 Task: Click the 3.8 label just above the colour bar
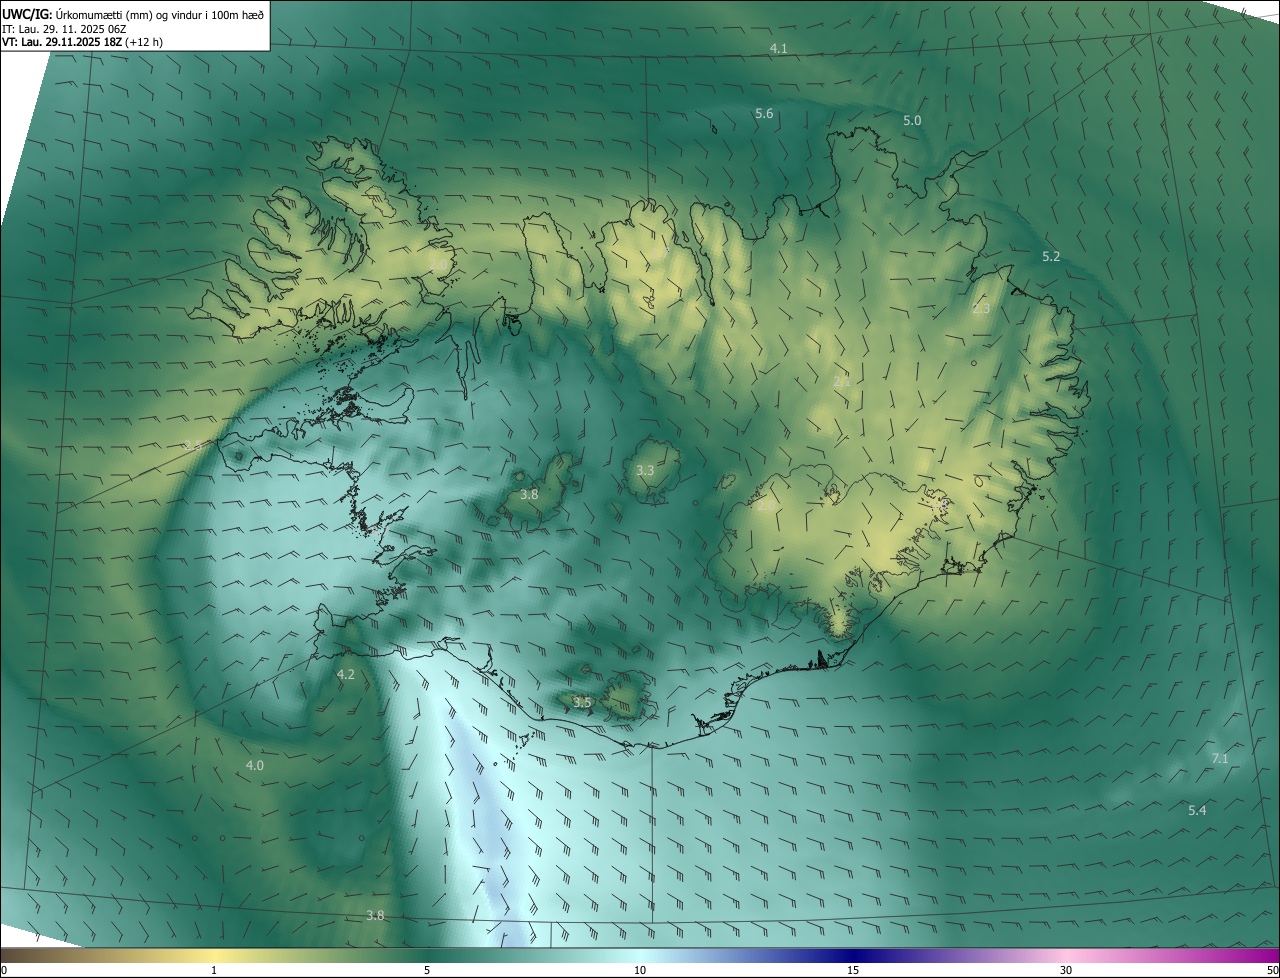point(375,915)
